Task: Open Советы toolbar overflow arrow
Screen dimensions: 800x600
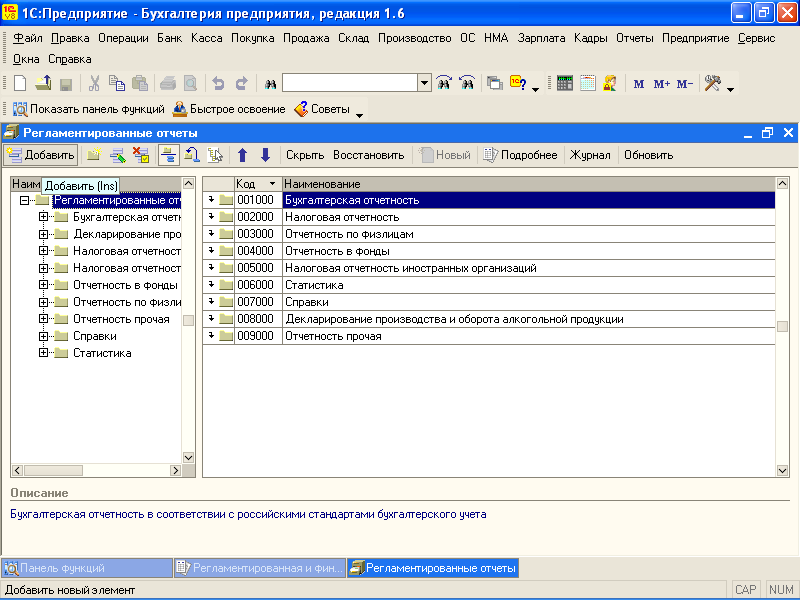Action: [x=359, y=115]
